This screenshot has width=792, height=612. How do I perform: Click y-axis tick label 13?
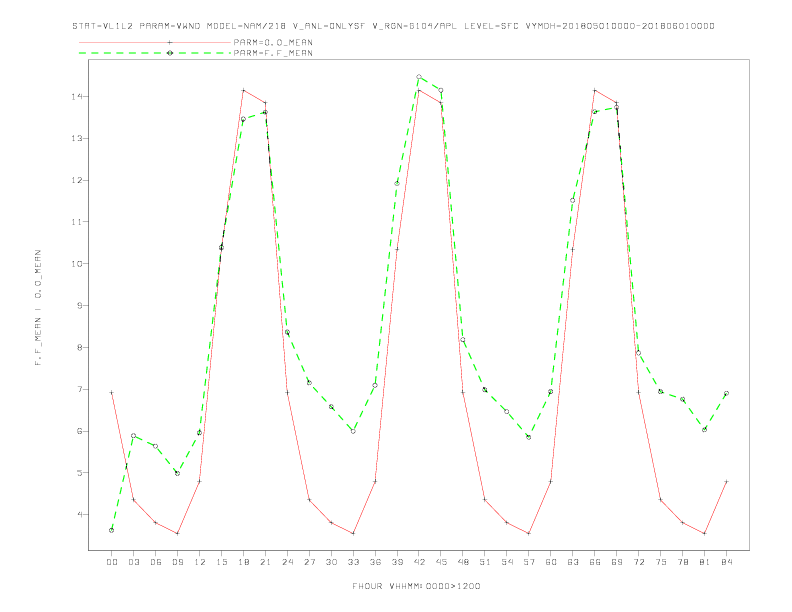77,138
